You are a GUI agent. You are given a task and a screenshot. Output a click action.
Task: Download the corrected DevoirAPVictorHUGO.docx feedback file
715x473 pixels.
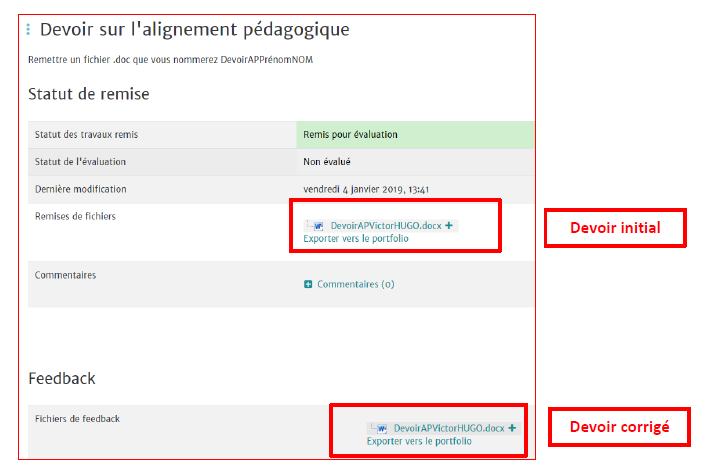(448, 428)
